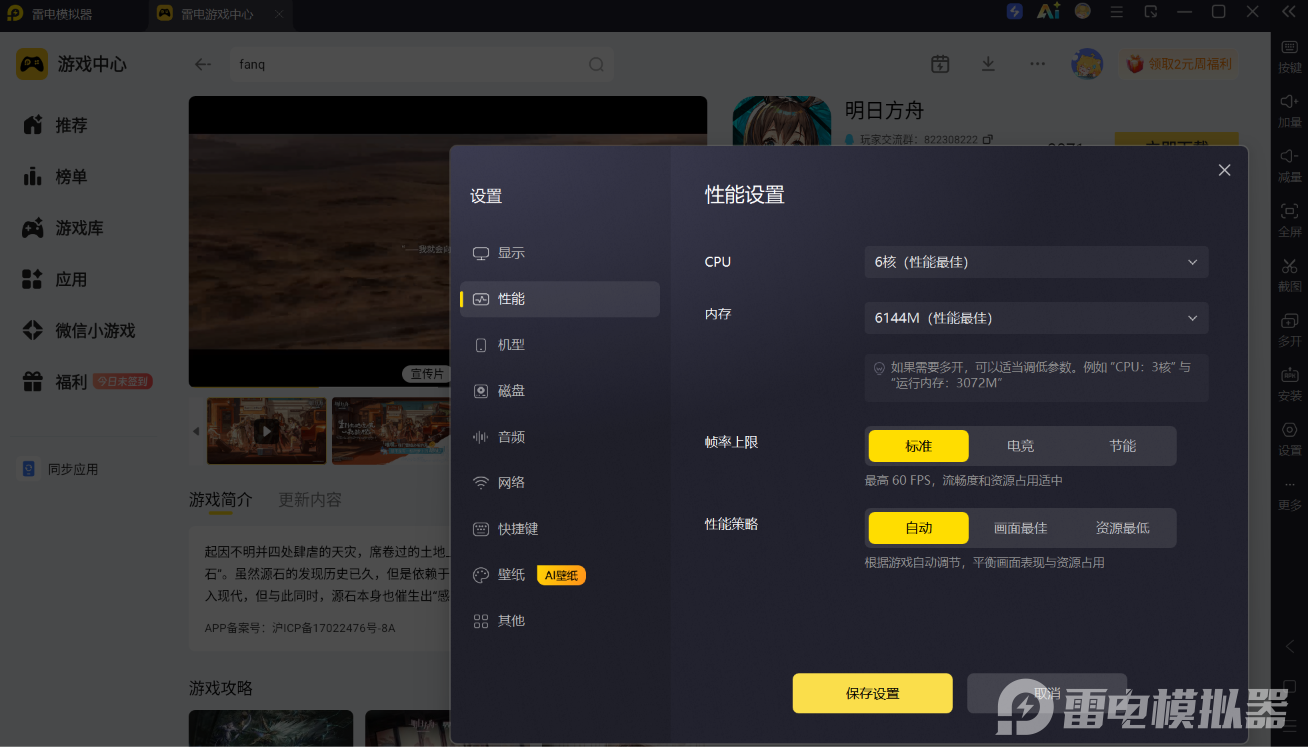This screenshot has height=747, width=1308.
Task: Click the previous arrow beside the thumbnails
Action: point(196,431)
